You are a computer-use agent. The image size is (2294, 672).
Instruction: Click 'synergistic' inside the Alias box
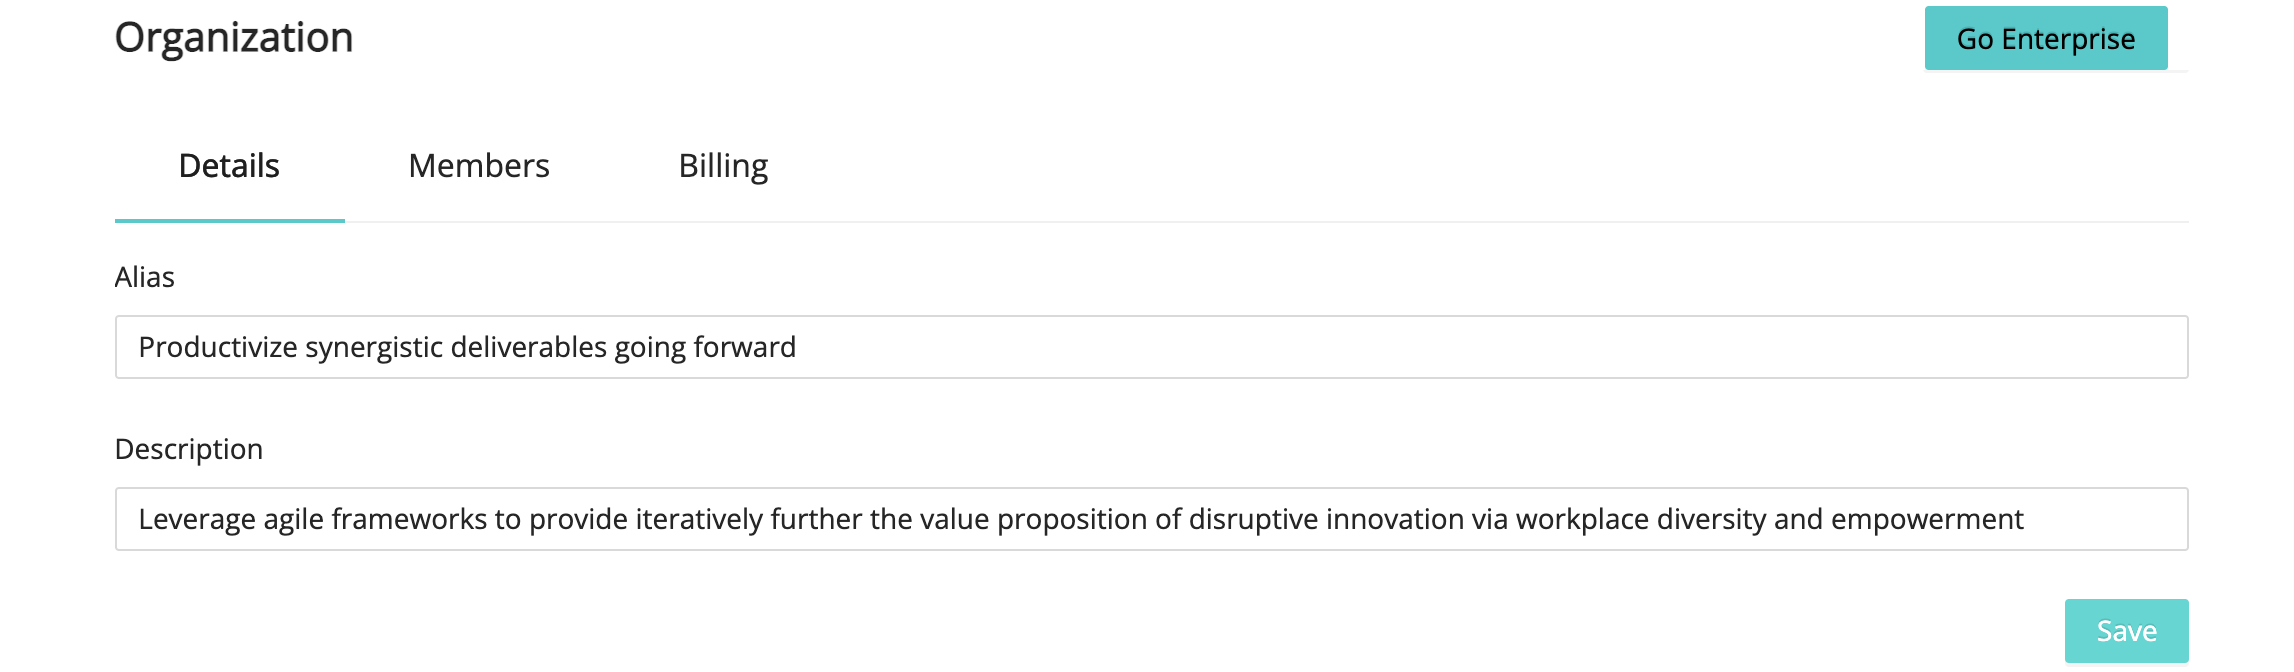coord(373,347)
